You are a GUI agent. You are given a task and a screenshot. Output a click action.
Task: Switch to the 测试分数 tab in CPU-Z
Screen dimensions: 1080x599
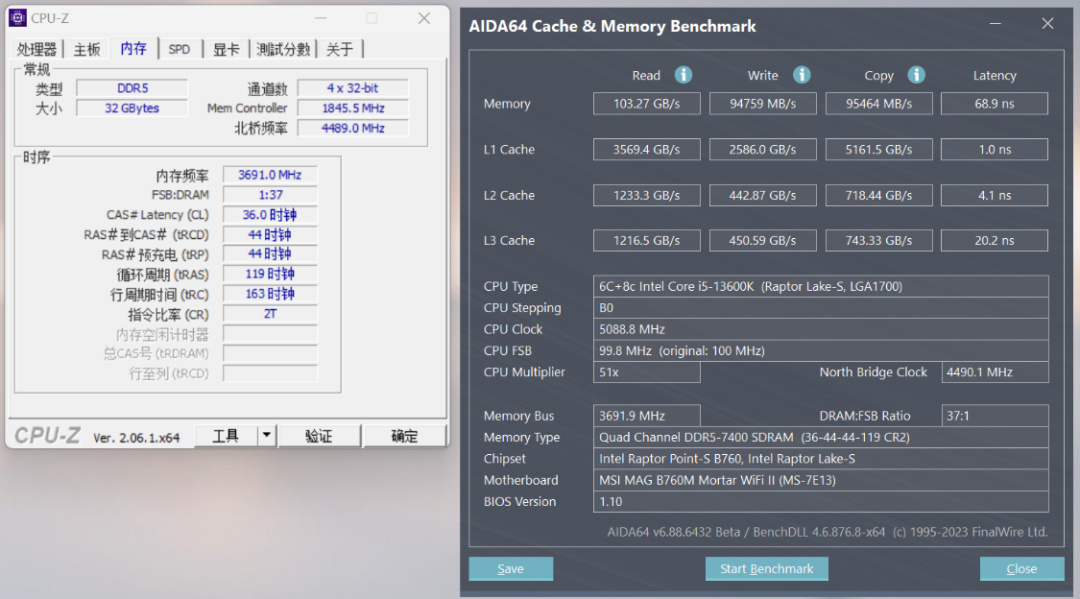point(283,49)
